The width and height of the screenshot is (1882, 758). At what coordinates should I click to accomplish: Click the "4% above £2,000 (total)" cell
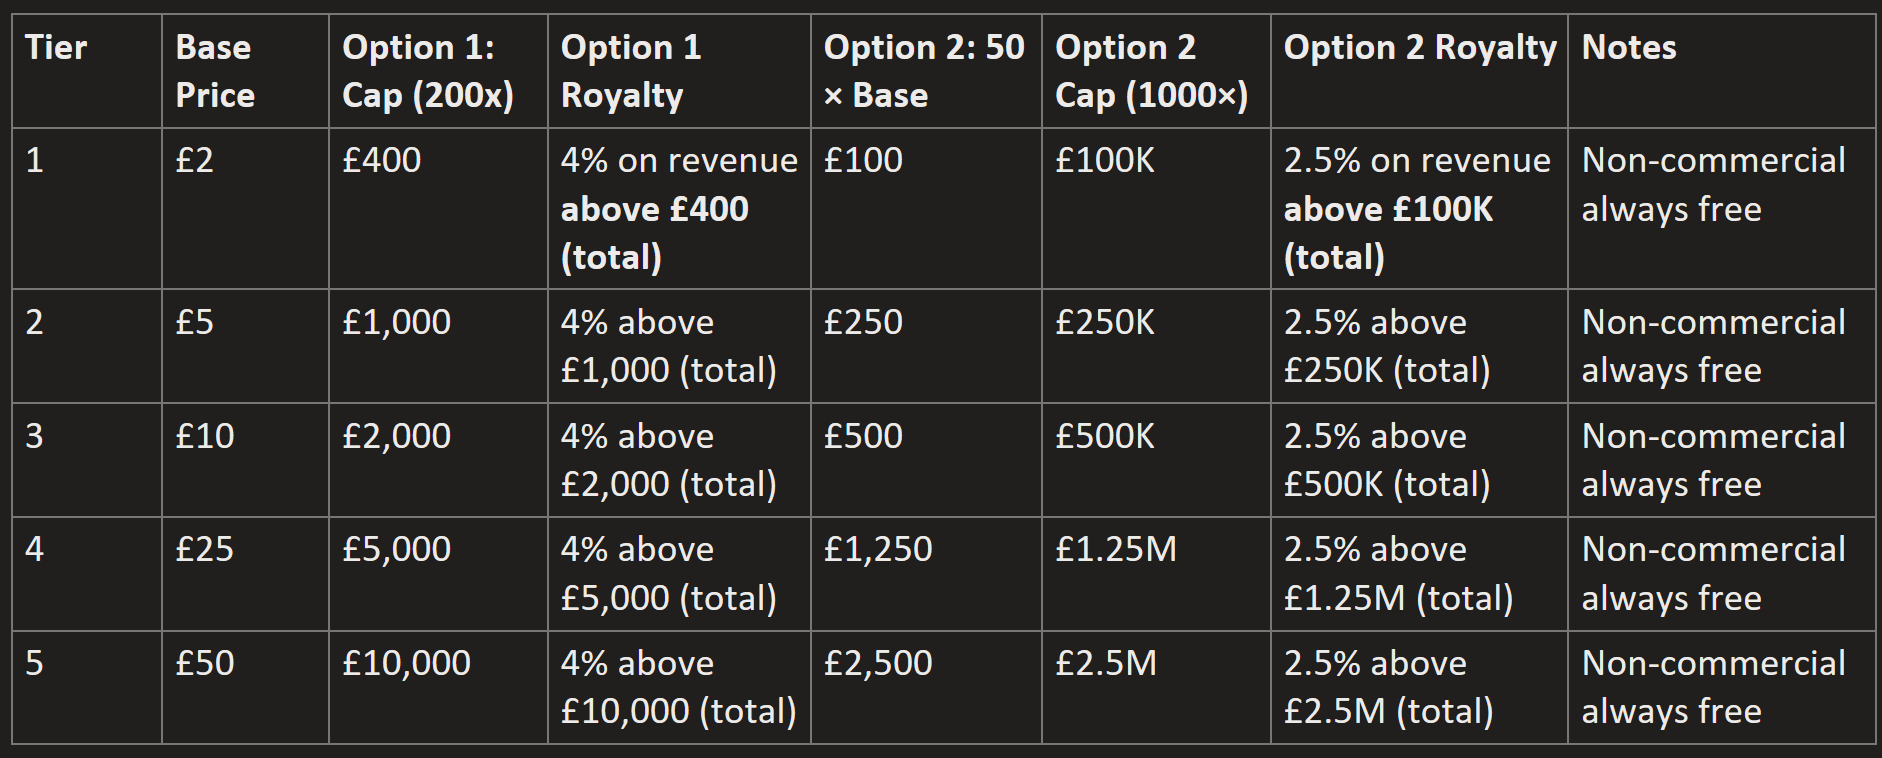(668, 460)
